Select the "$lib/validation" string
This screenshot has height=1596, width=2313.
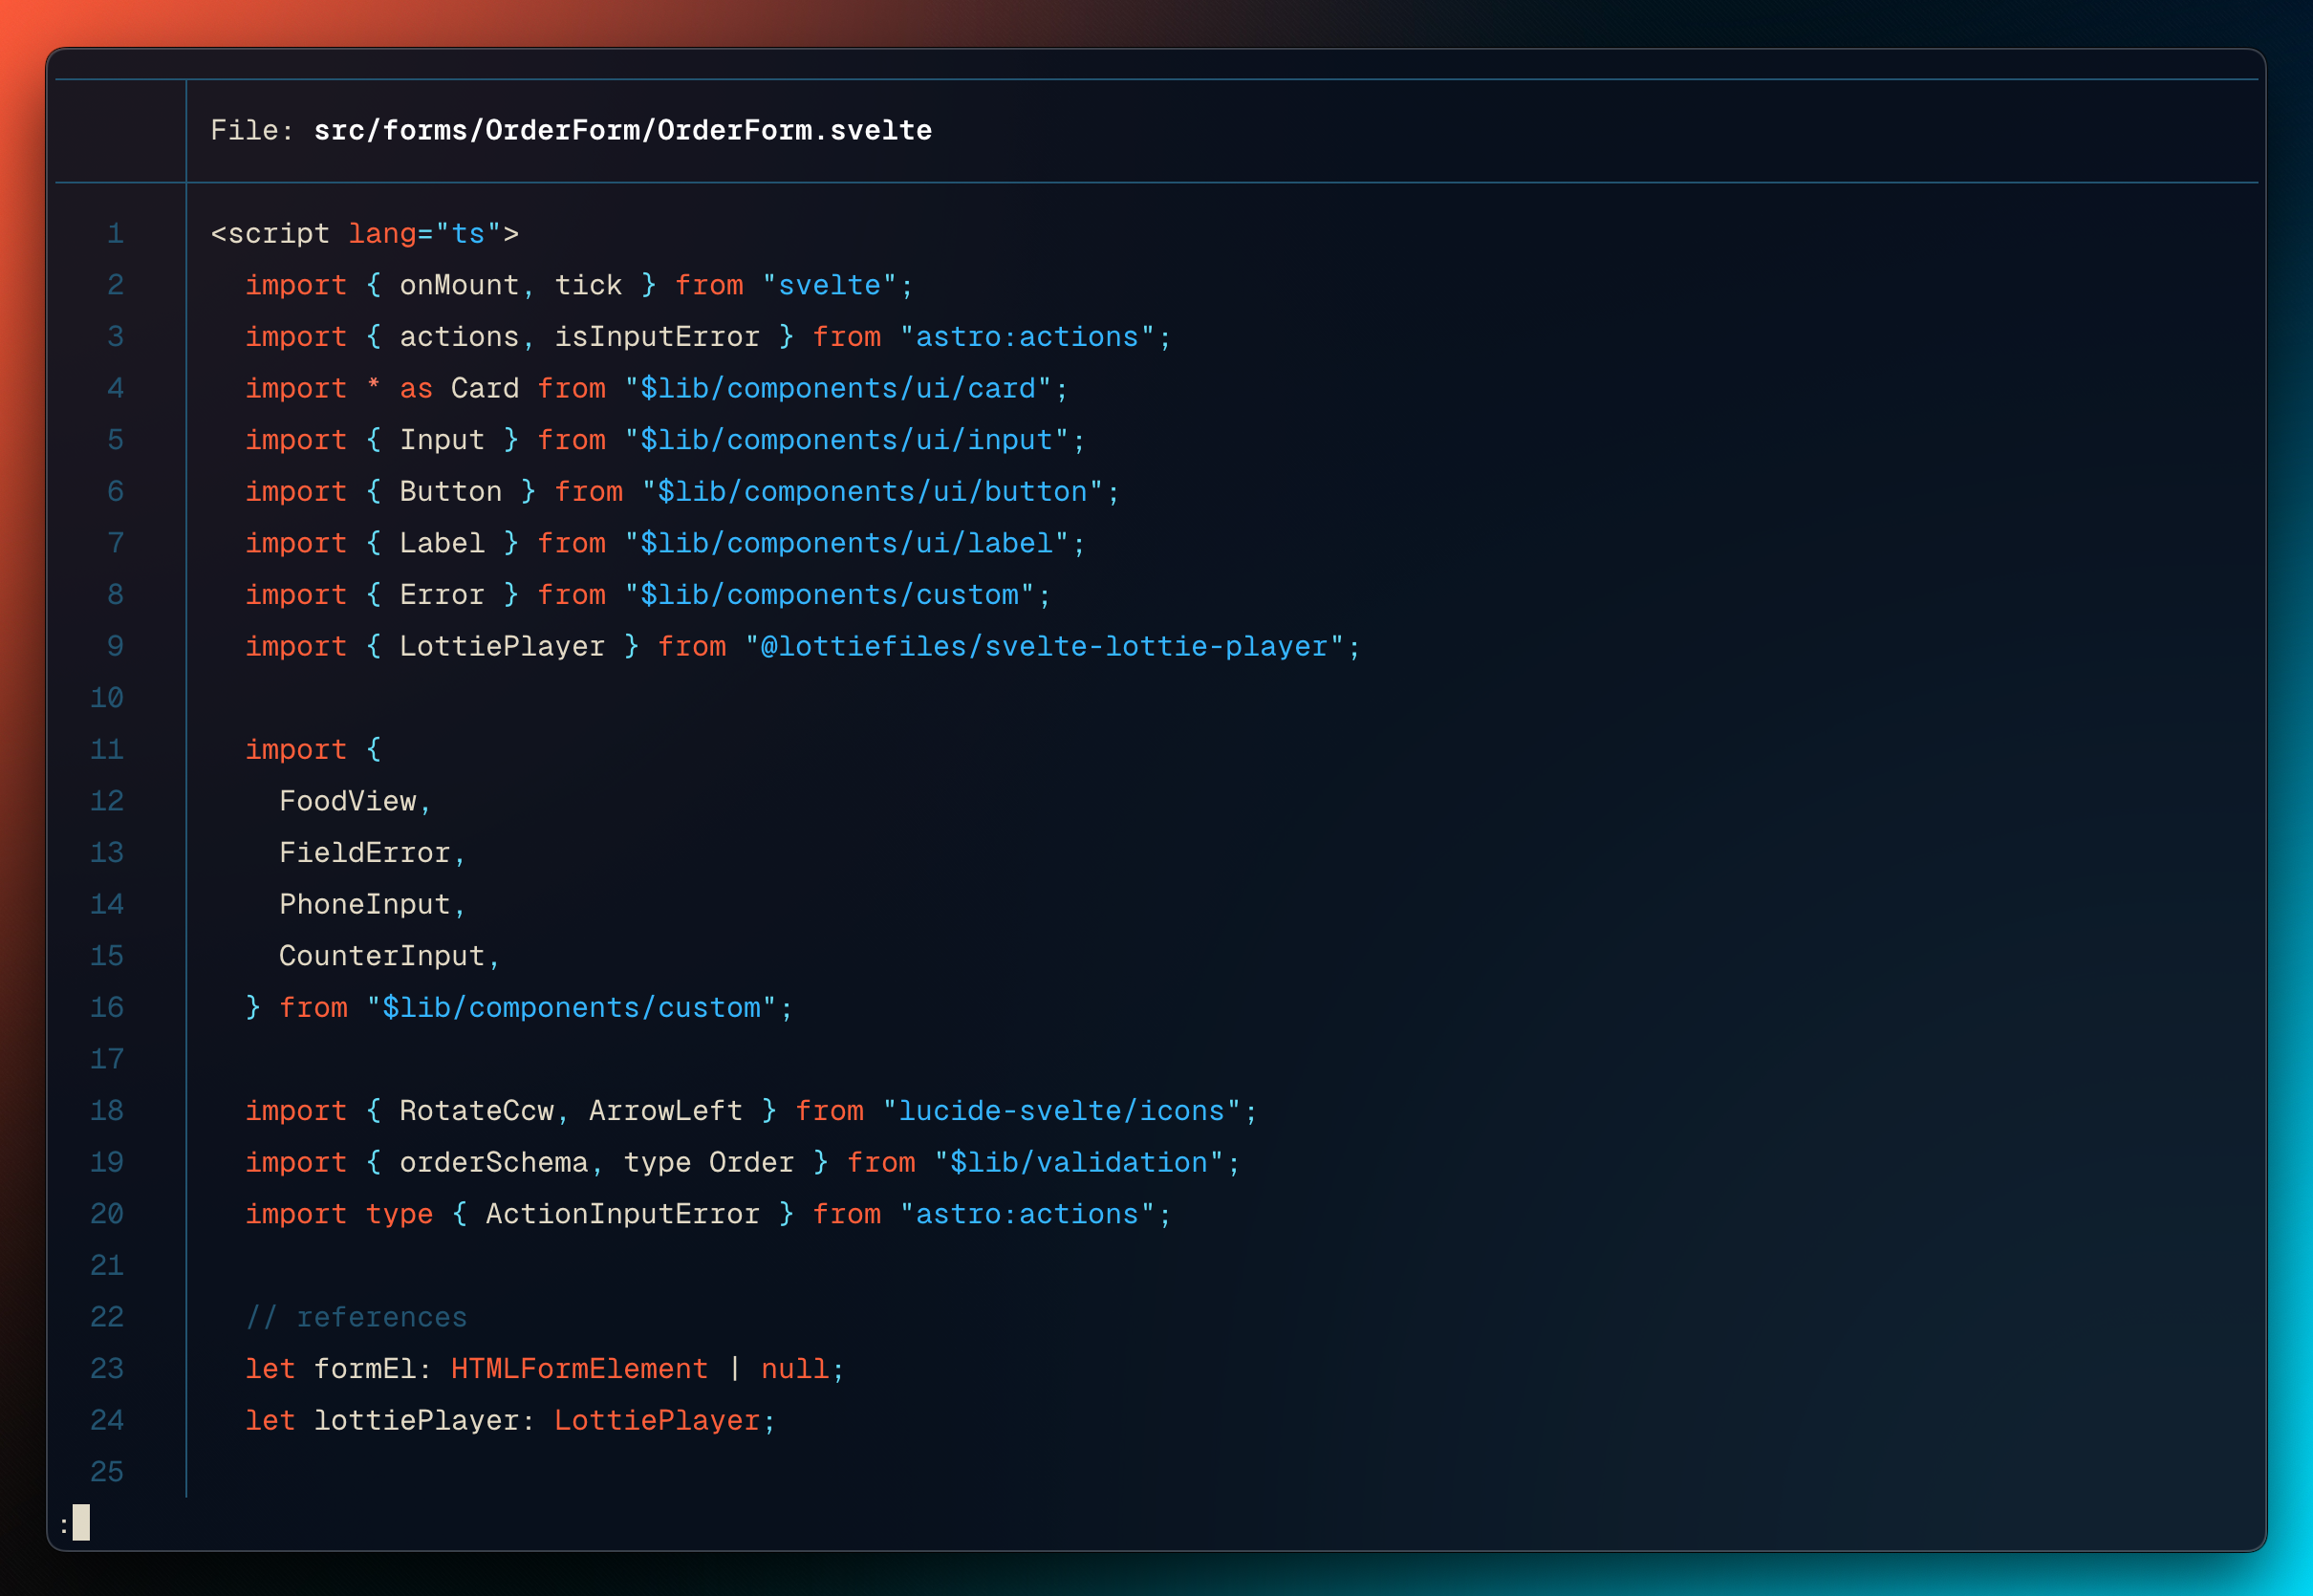(1080, 1163)
